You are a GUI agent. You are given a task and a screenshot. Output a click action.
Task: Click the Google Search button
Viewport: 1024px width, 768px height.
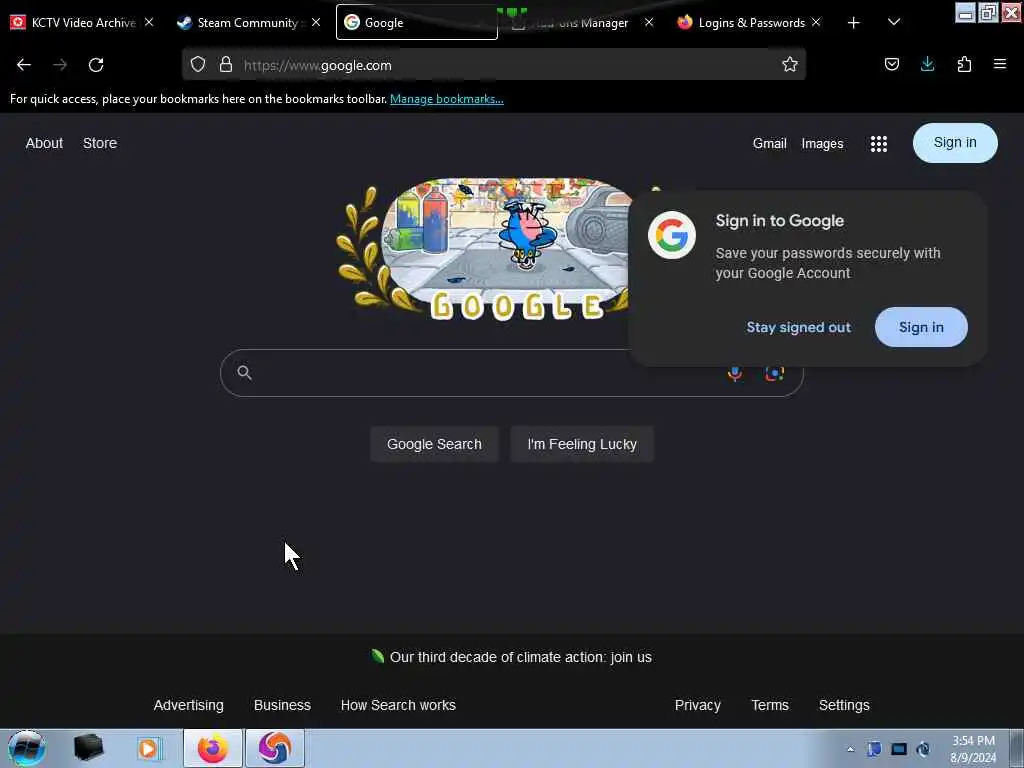coord(434,444)
